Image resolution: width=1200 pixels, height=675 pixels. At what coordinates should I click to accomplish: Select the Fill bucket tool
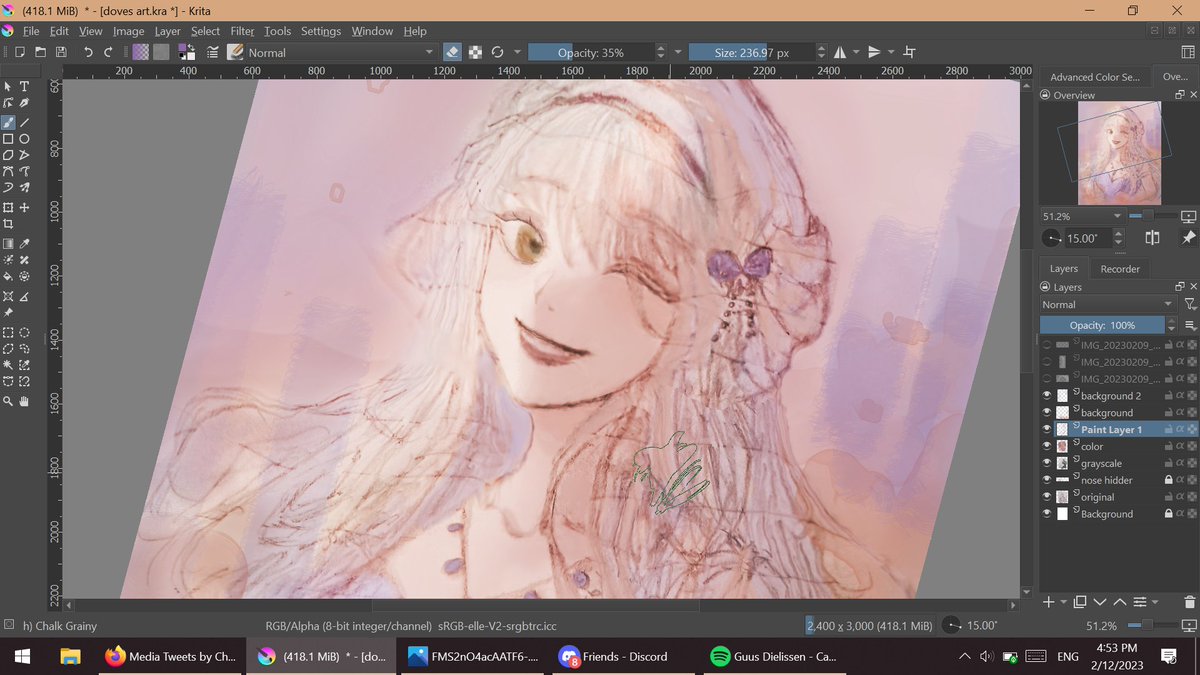coord(8,276)
